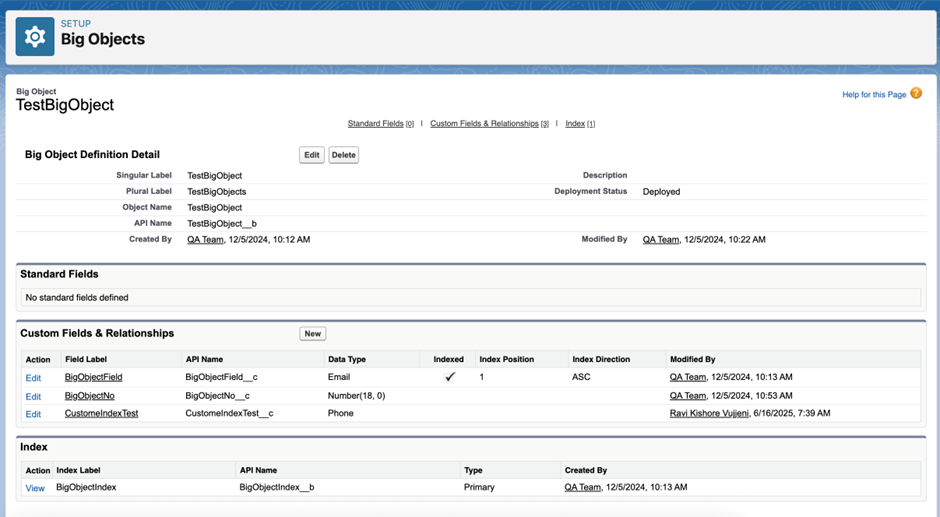
Task: Jump to Custom Fields & Relationships link
Action: click(484, 124)
